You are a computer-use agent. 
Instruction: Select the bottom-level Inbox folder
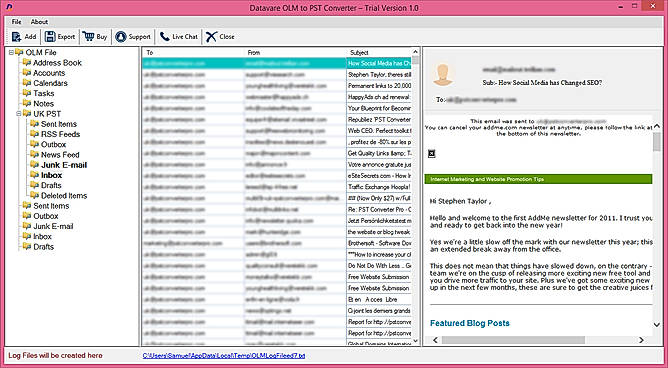point(43,236)
